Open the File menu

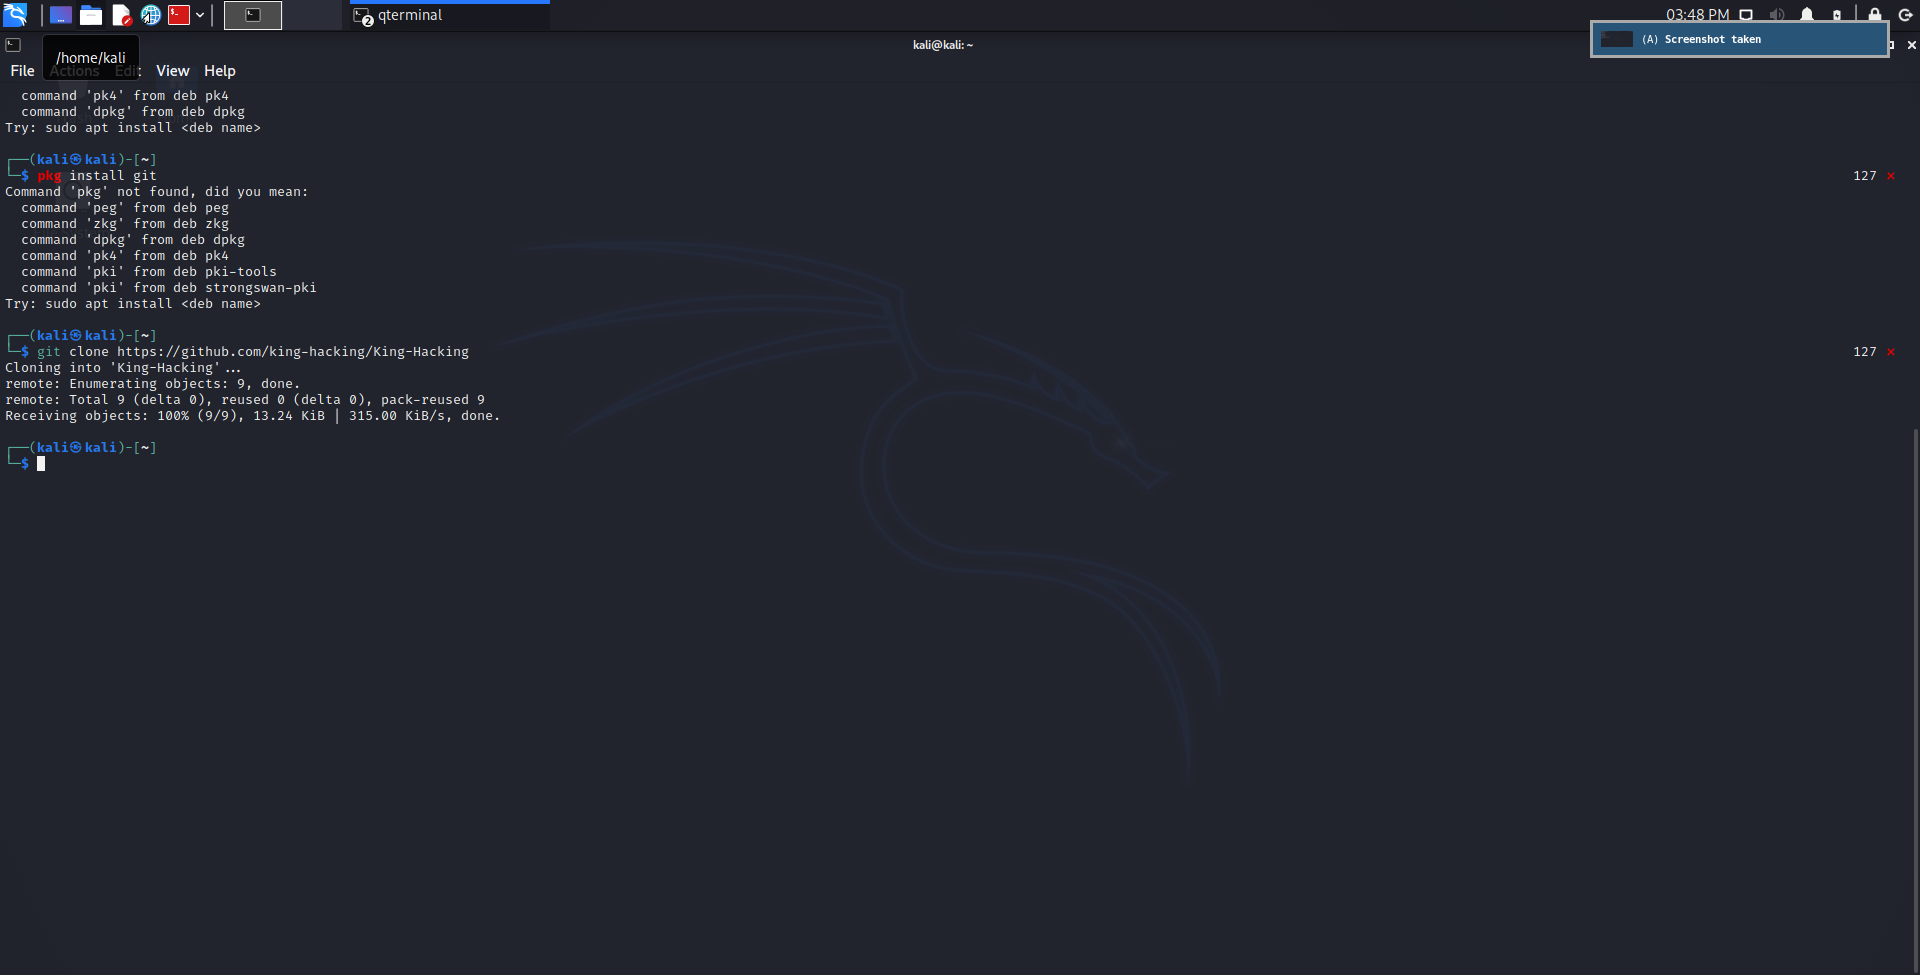pos(22,71)
